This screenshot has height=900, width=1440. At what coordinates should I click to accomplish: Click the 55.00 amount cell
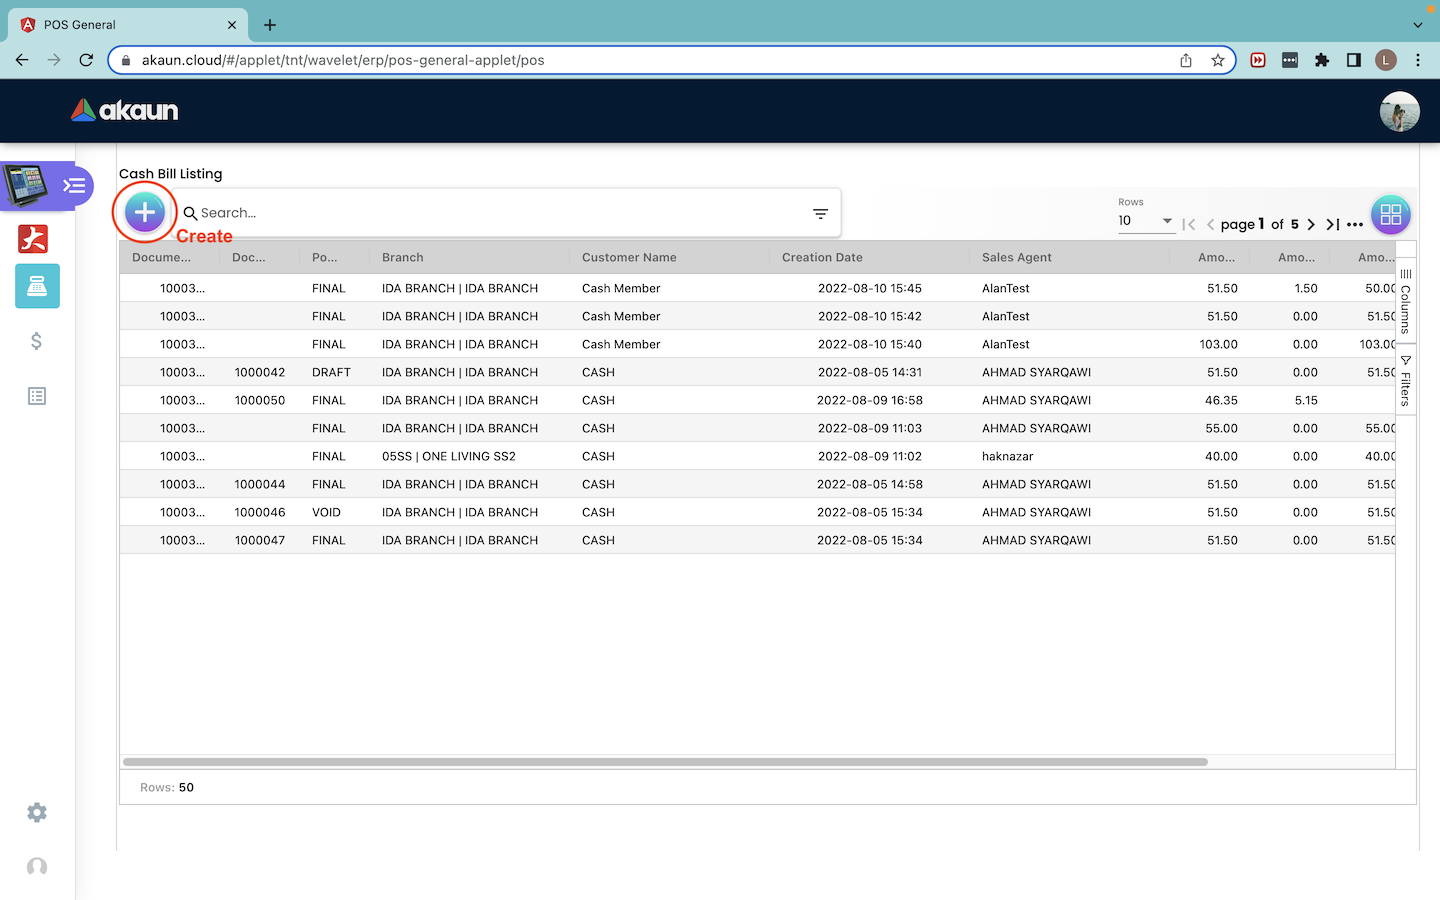pyautogui.click(x=1222, y=428)
